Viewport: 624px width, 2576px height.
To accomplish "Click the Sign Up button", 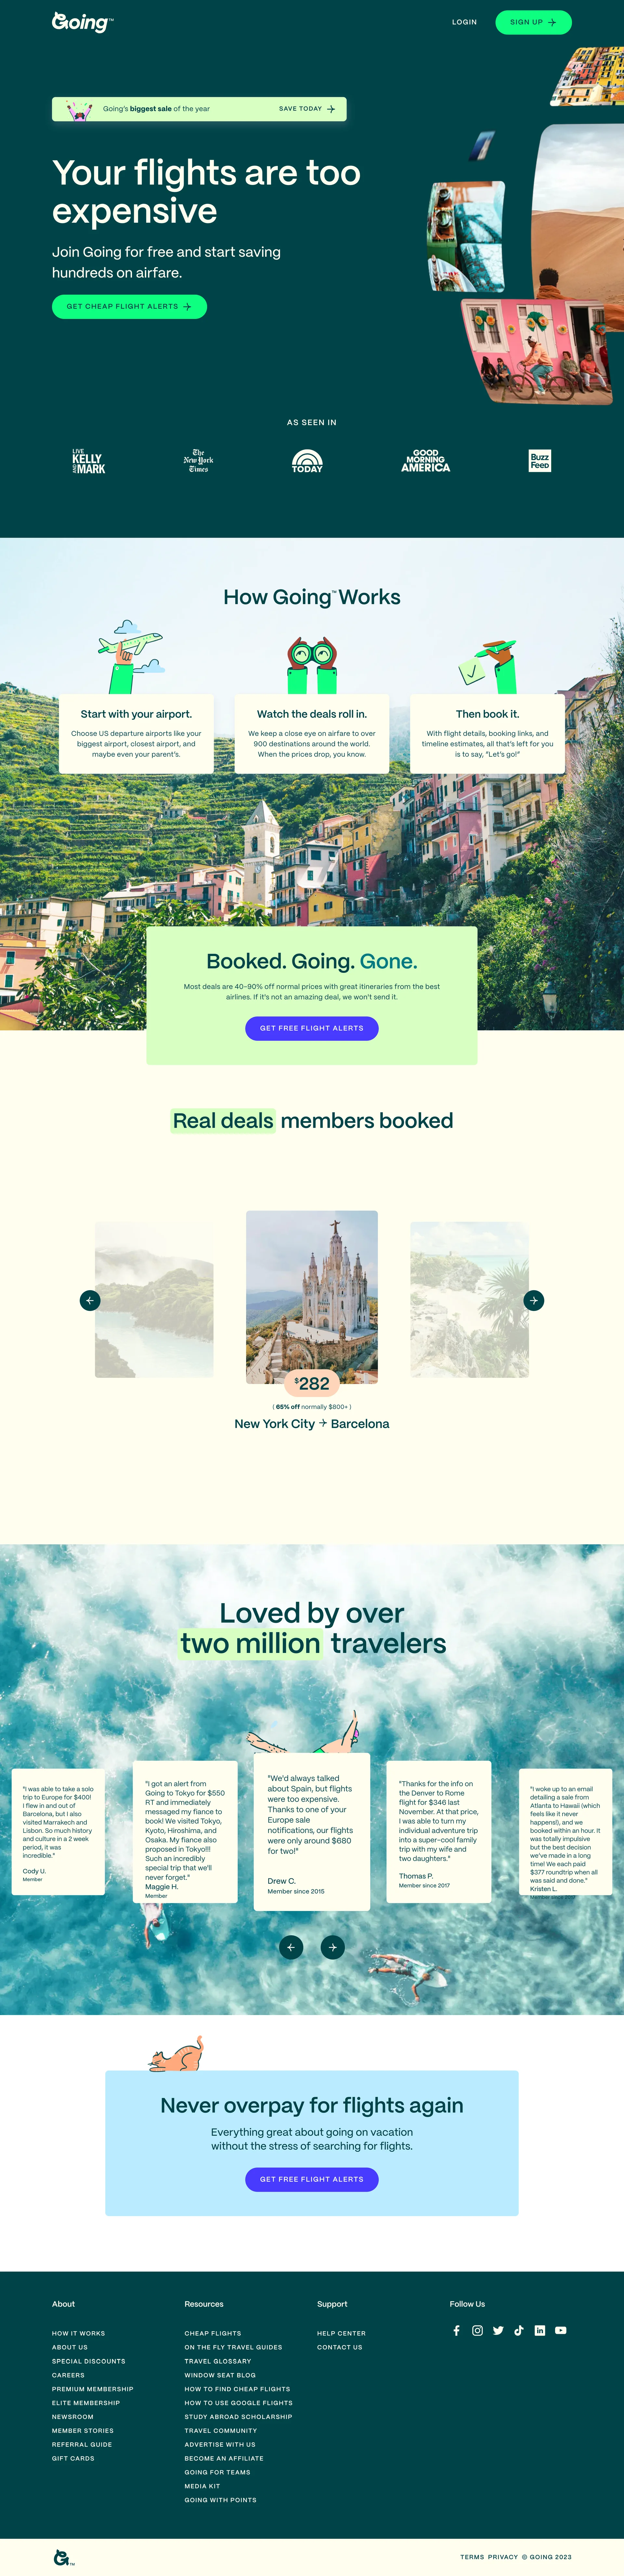I will pyautogui.click(x=533, y=22).
